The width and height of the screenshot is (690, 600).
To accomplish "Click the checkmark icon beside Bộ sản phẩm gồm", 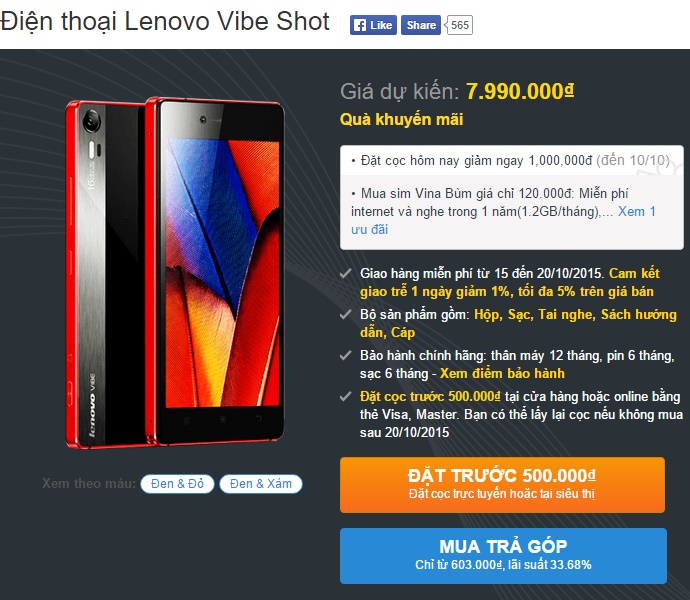I will pyautogui.click(x=346, y=314).
